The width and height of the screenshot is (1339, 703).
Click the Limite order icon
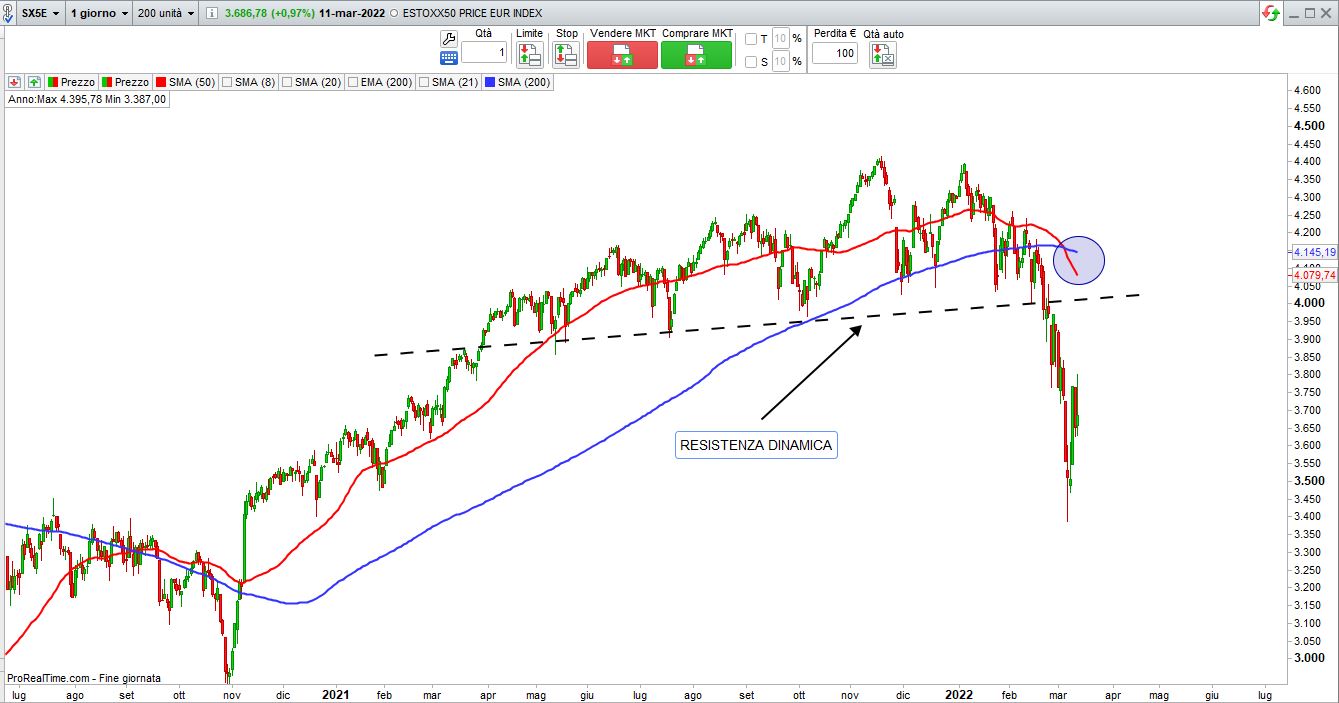click(x=529, y=55)
